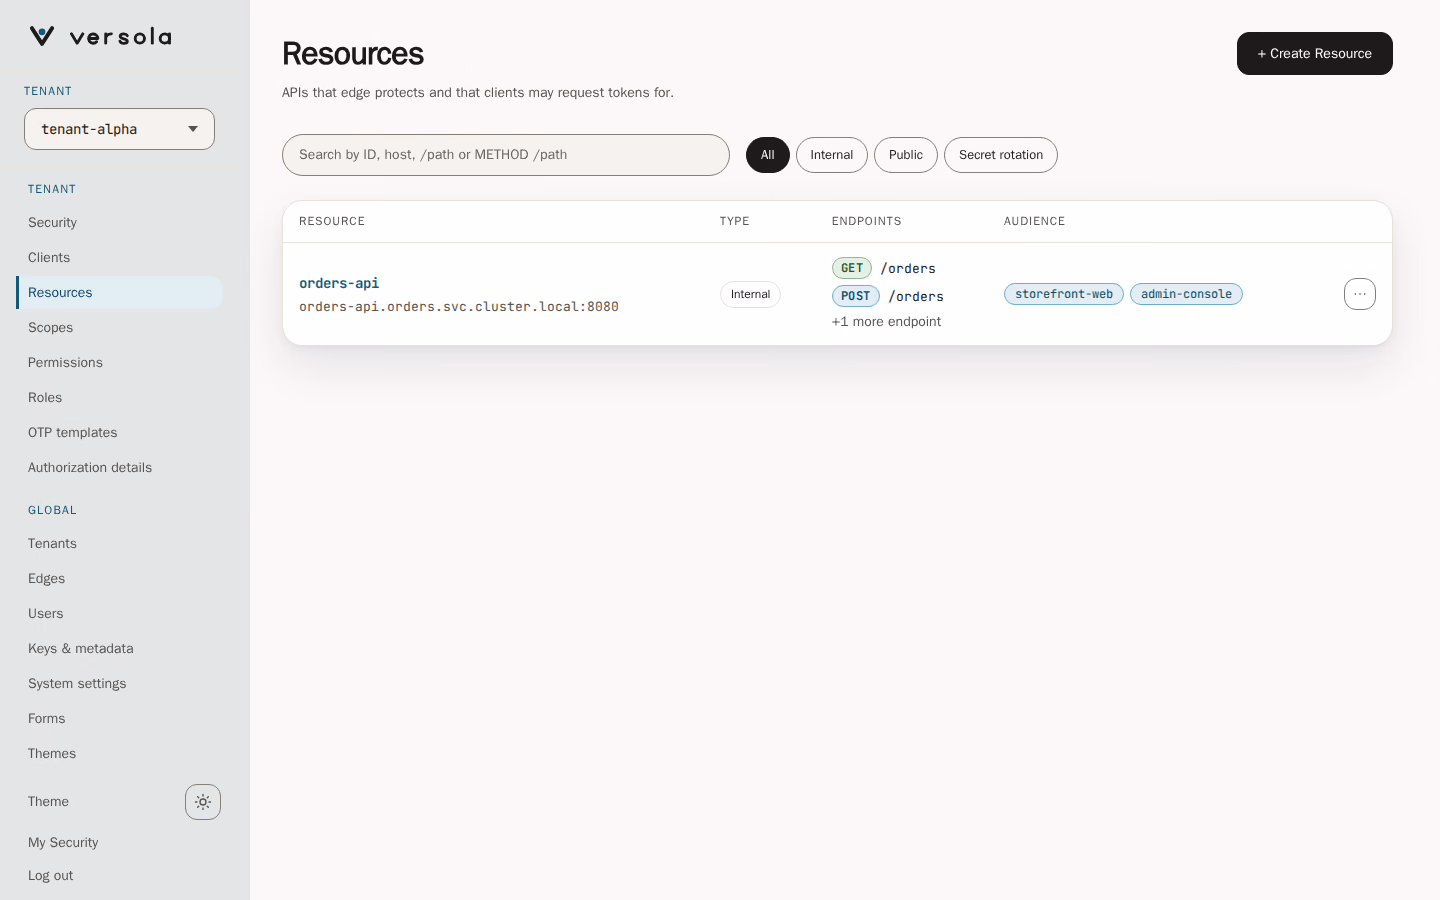The image size is (1440, 900).
Task: Click the orders-api host address text
Action: tap(459, 307)
